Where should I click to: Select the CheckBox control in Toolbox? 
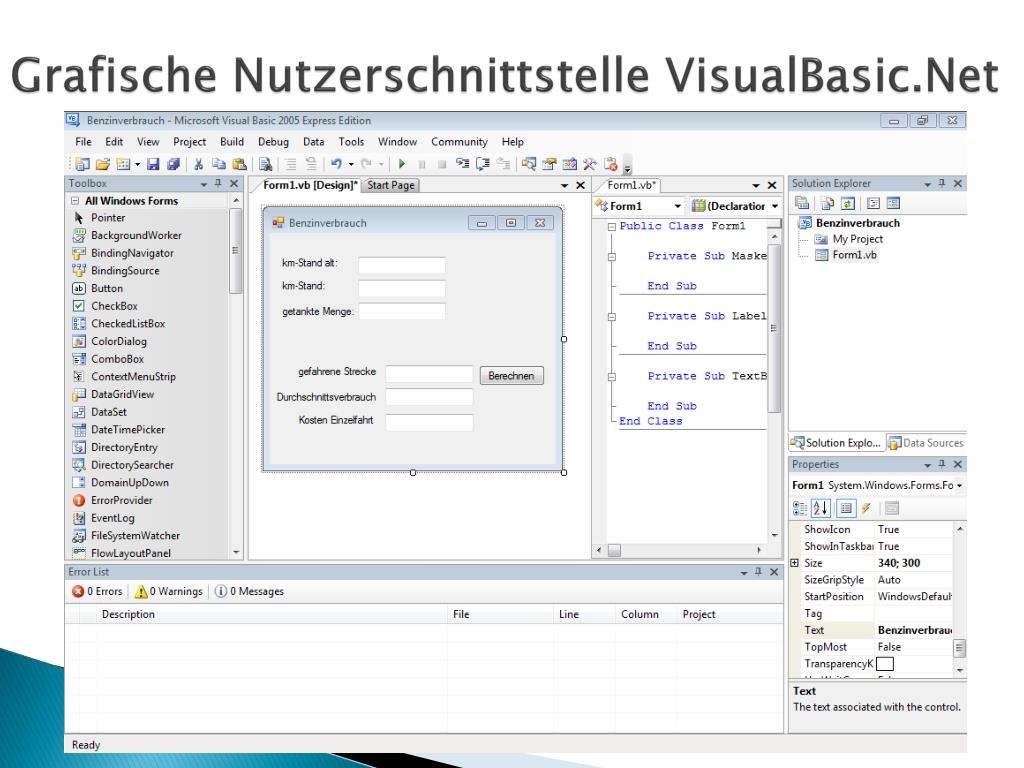click(114, 306)
